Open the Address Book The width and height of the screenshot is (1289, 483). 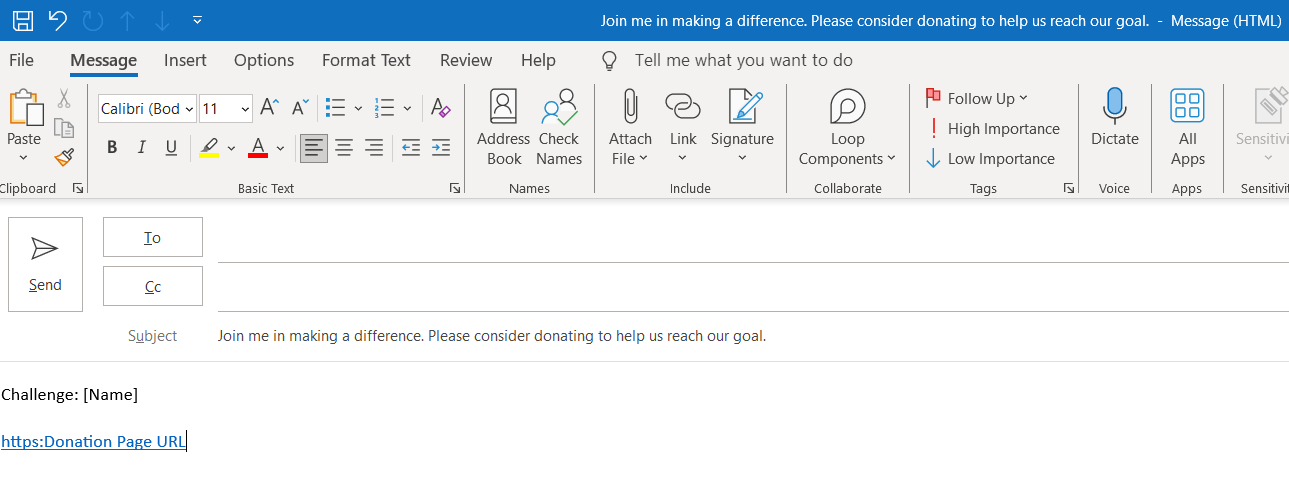coord(504,108)
